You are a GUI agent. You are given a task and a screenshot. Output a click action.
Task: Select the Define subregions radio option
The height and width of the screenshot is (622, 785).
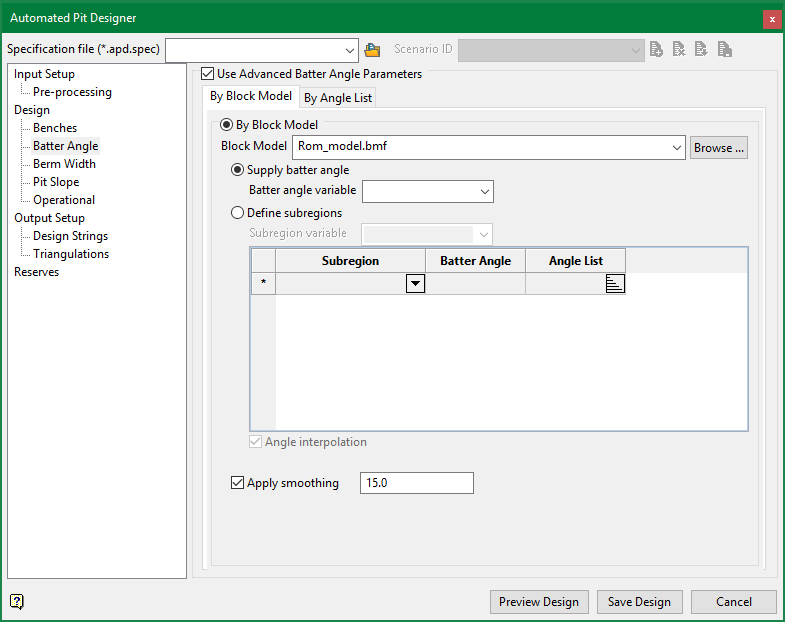coord(238,213)
